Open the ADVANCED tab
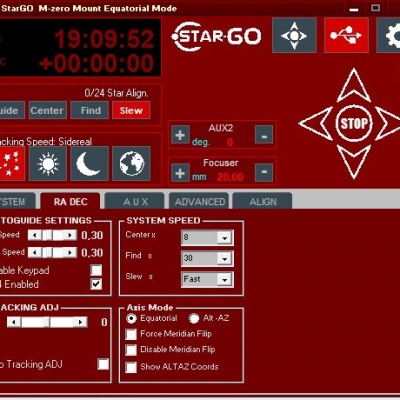The height and width of the screenshot is (400, 400). pos(199,202)
